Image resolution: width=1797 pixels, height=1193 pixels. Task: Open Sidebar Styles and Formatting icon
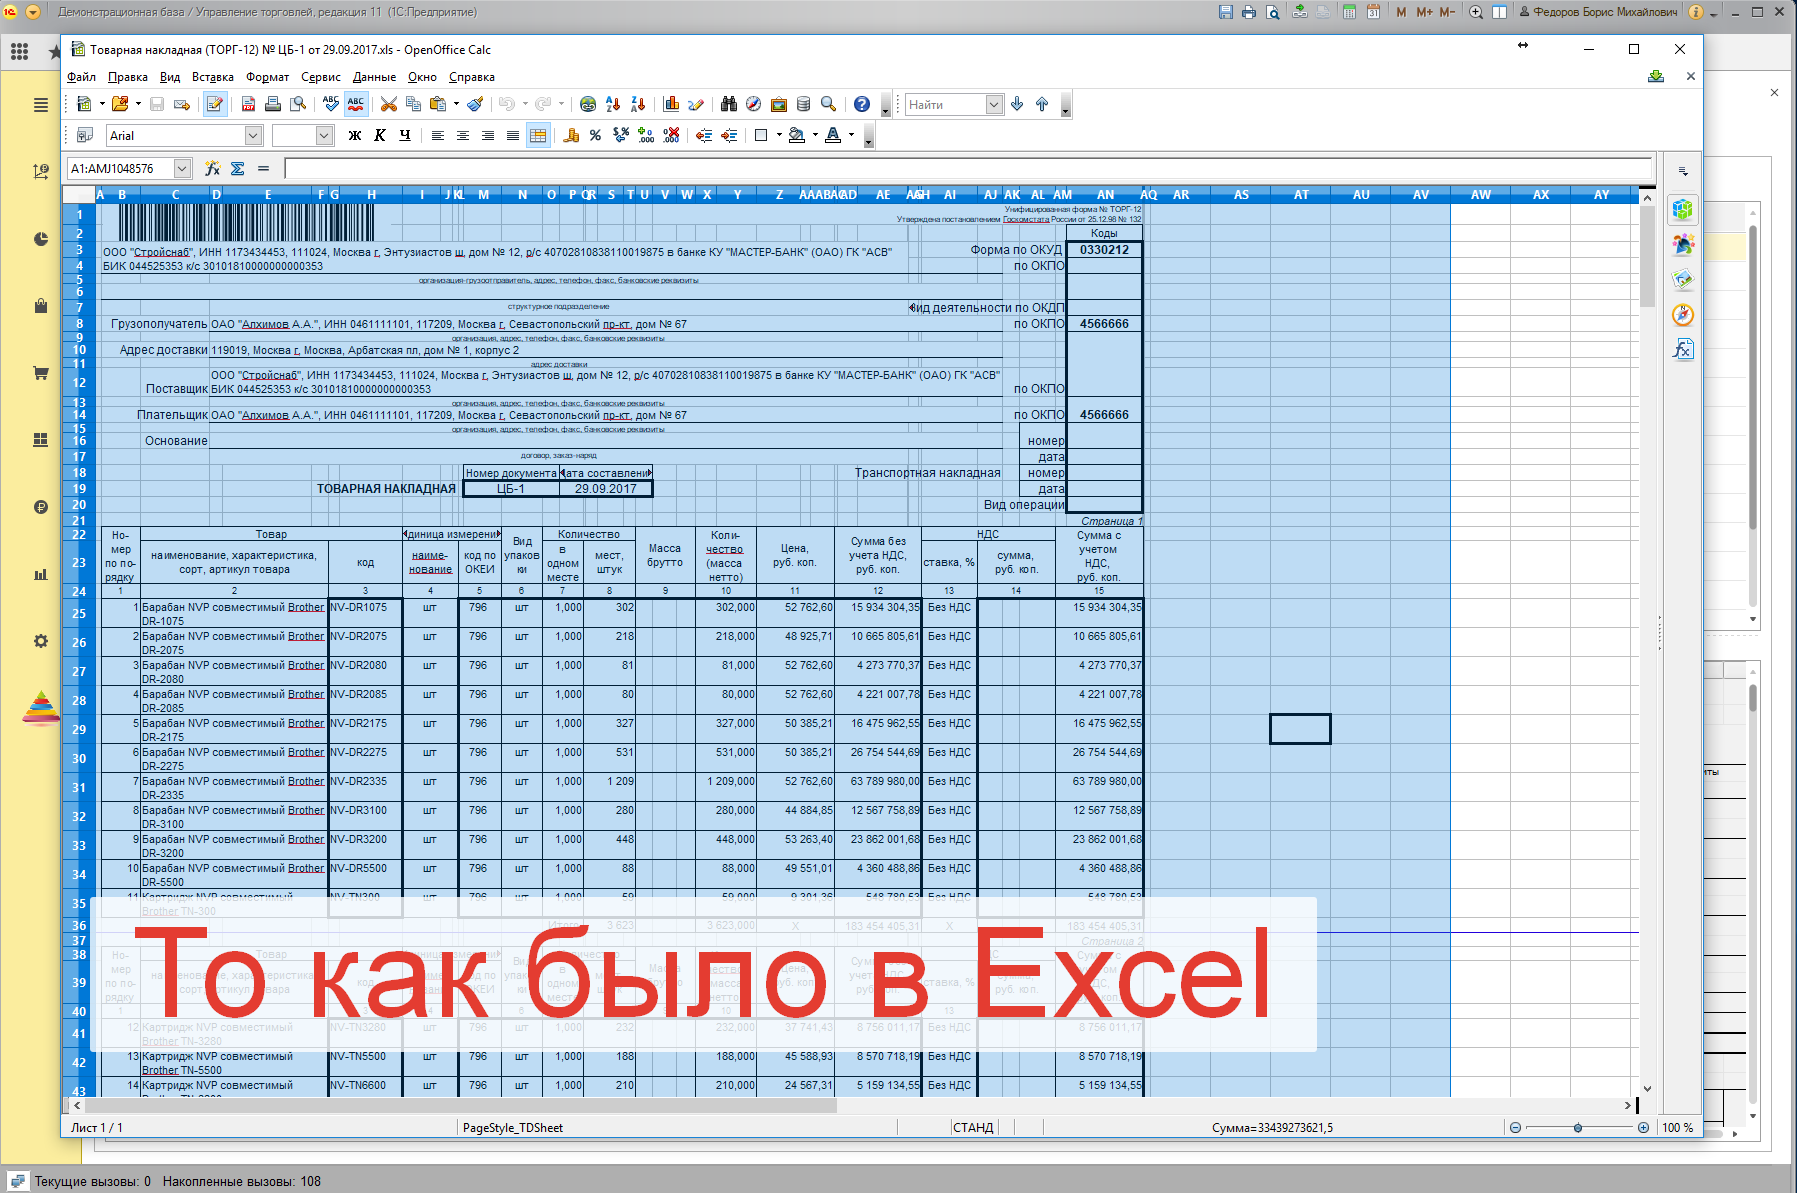tap(1683, 245)
